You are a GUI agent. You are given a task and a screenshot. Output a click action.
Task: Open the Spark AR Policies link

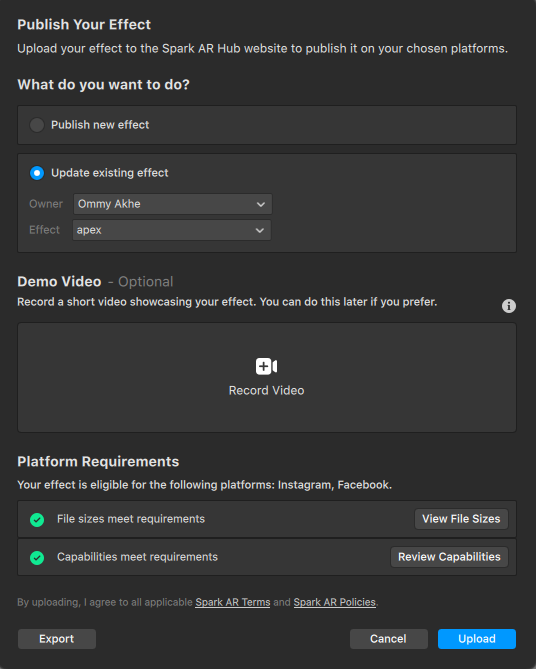point(335,602)
